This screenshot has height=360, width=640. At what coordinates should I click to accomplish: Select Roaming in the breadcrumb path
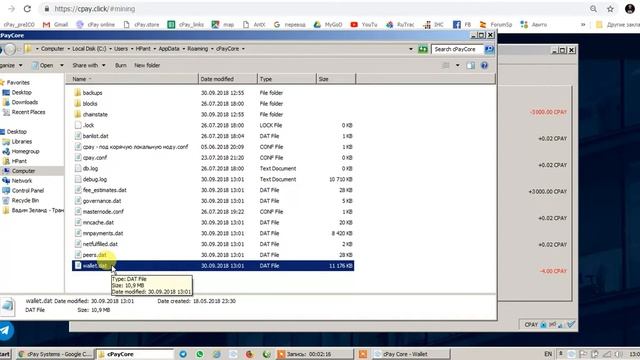pos(198,49)
